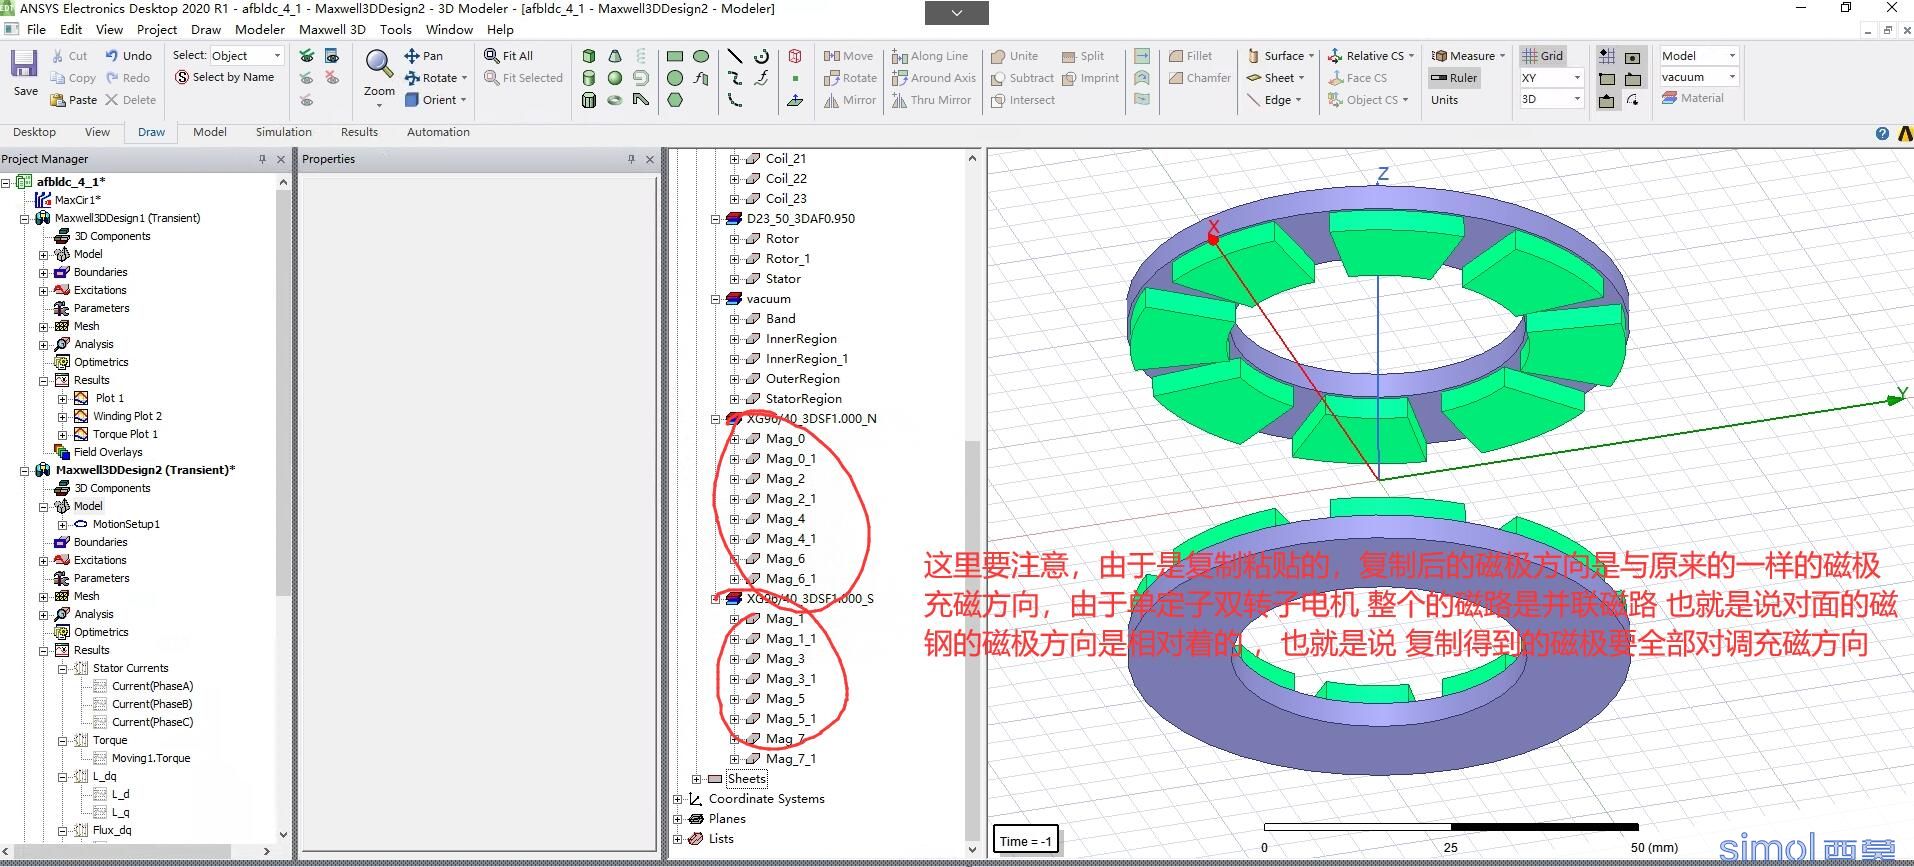Draw a circle sheet
This screenshot has width=1914, height=867.
tap(675, 78)
